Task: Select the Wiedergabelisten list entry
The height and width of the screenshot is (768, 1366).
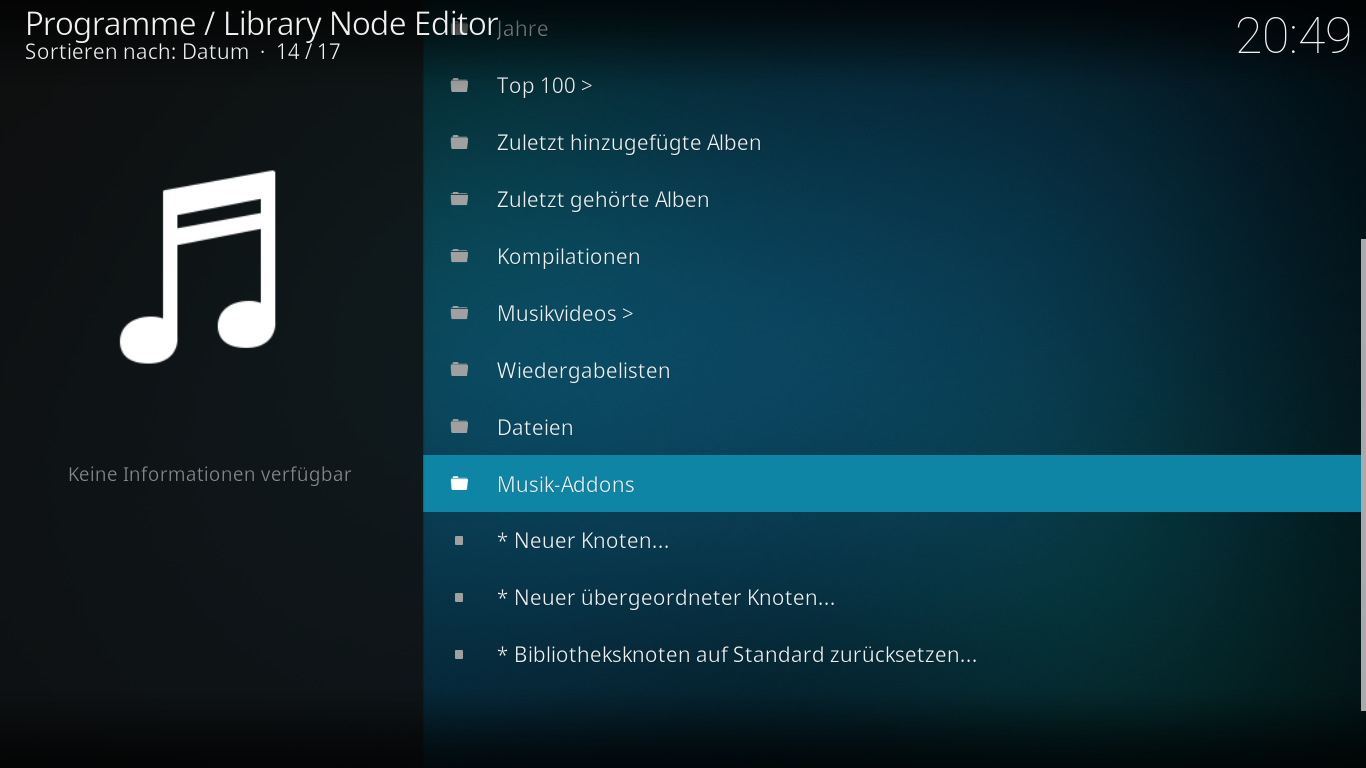Action: (583, 371)
